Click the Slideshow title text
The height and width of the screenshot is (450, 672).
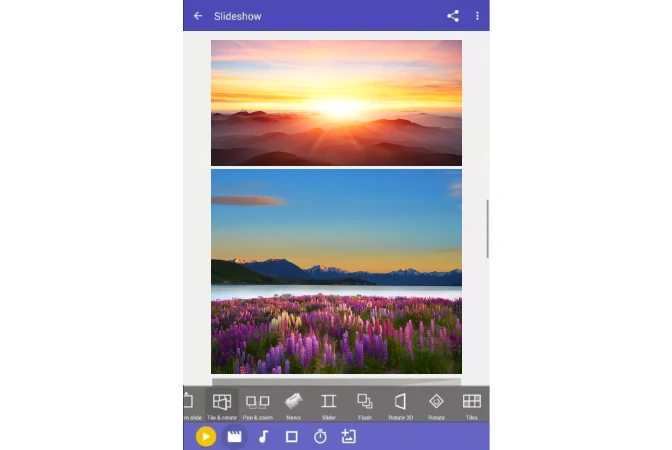click(x=238, y=16)
